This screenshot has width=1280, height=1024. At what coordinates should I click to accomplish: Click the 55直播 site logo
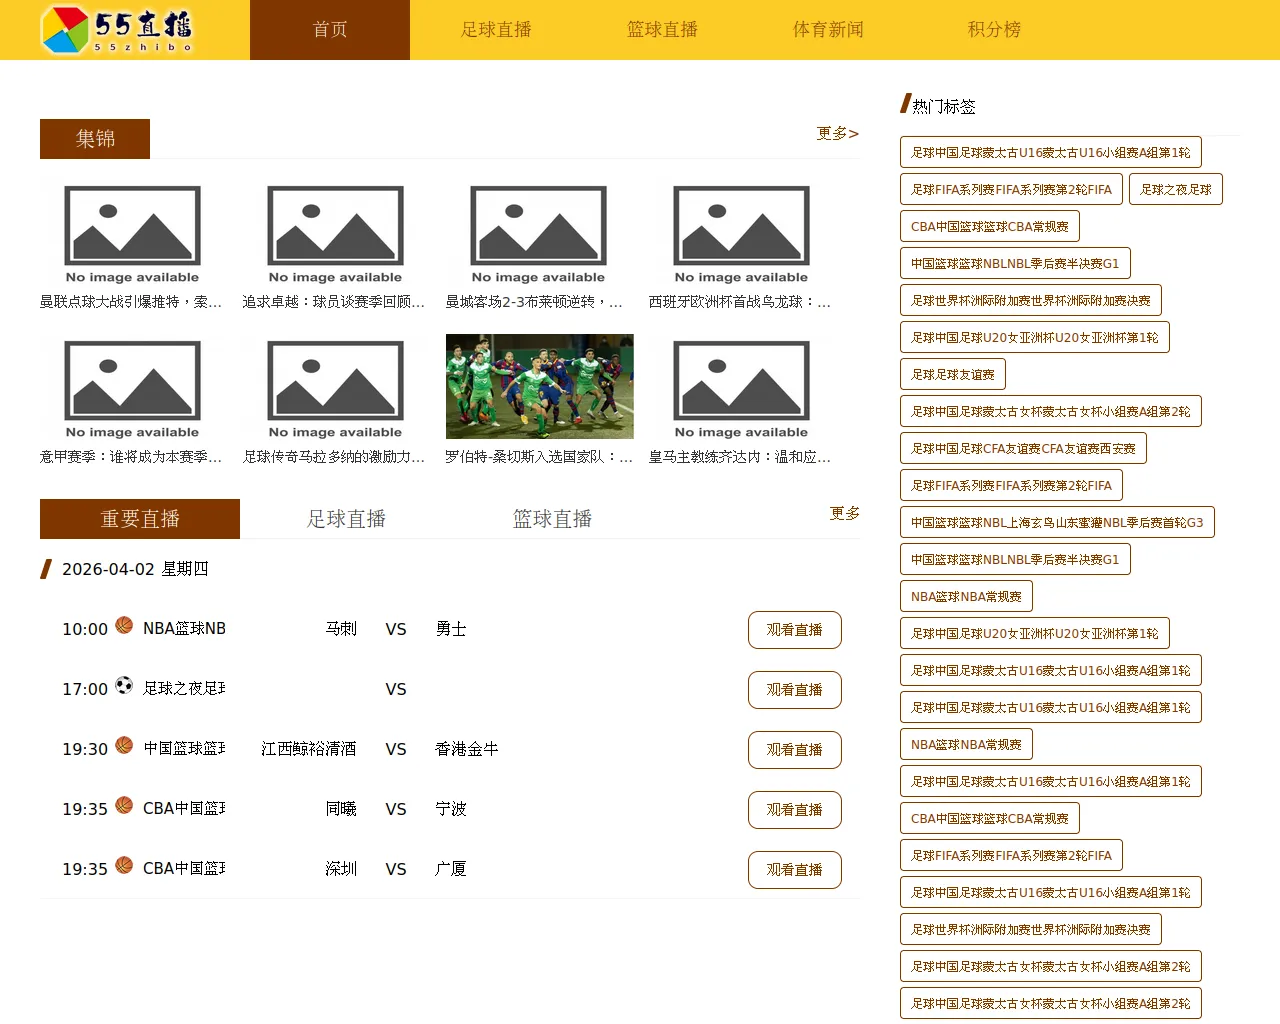tap(117, 30)
